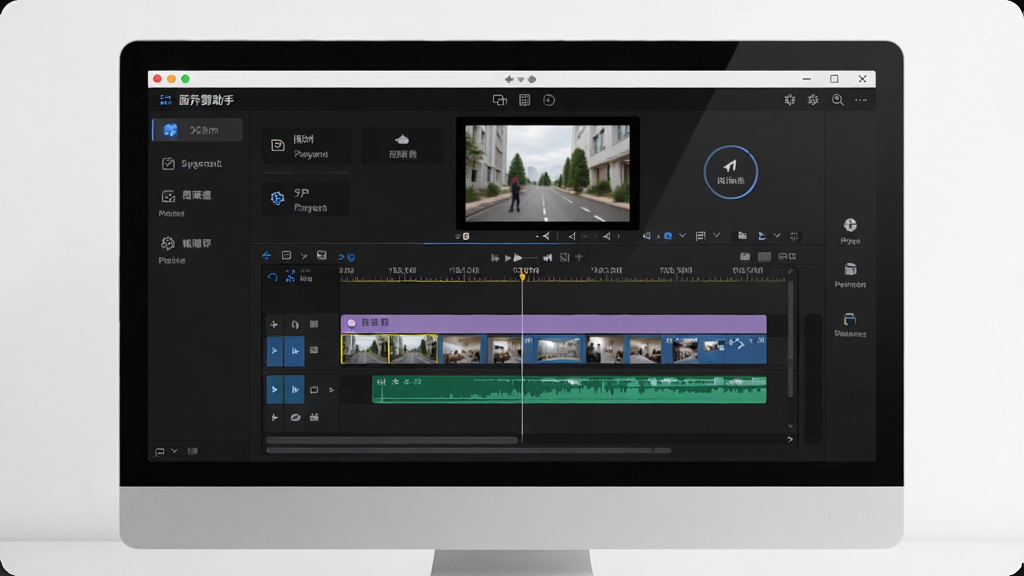
Task: Open the SP card with blue badge icon
Action: click(306, 199)
